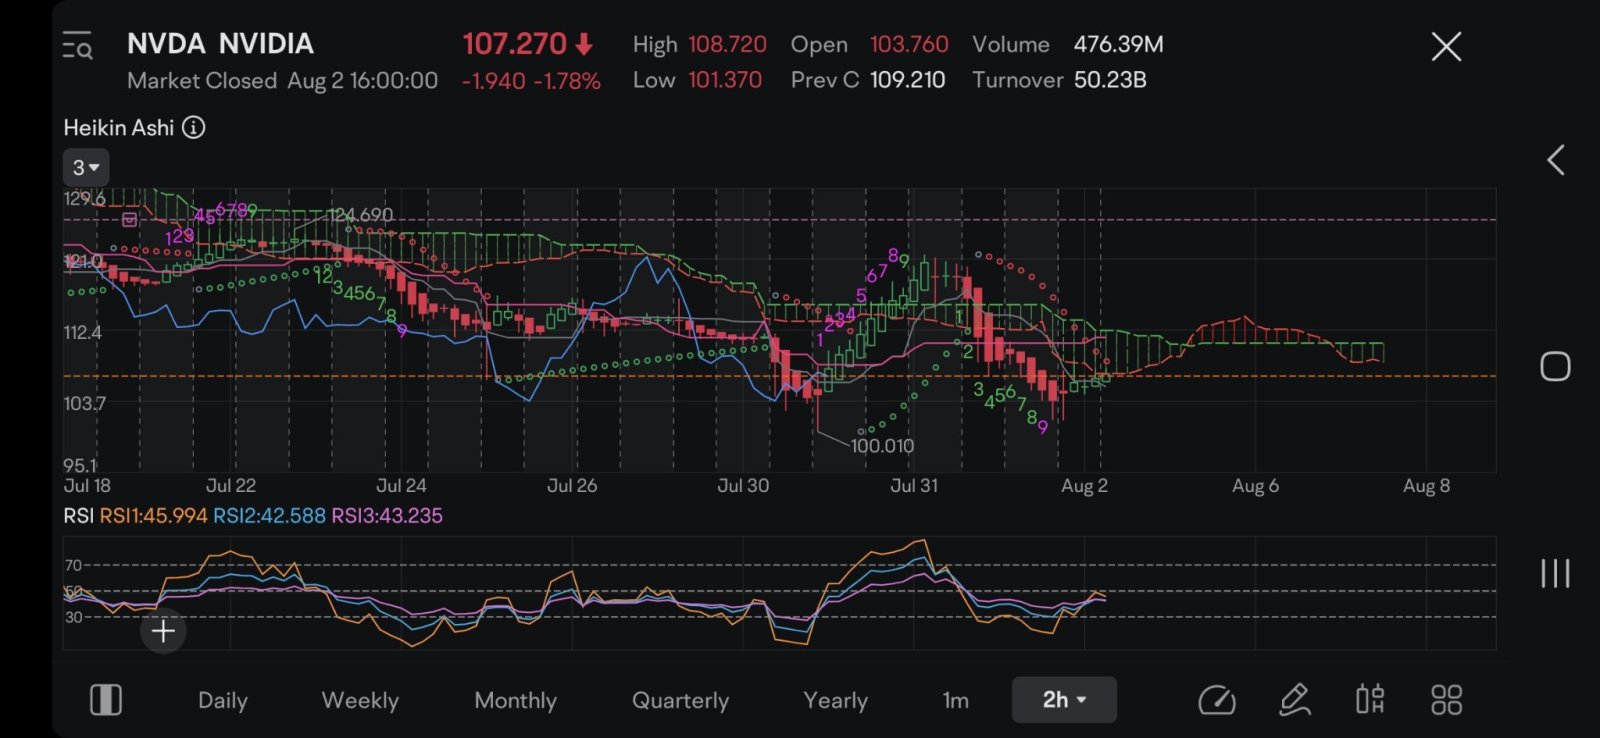Close the chart view with X

(x=1446, y=46)
